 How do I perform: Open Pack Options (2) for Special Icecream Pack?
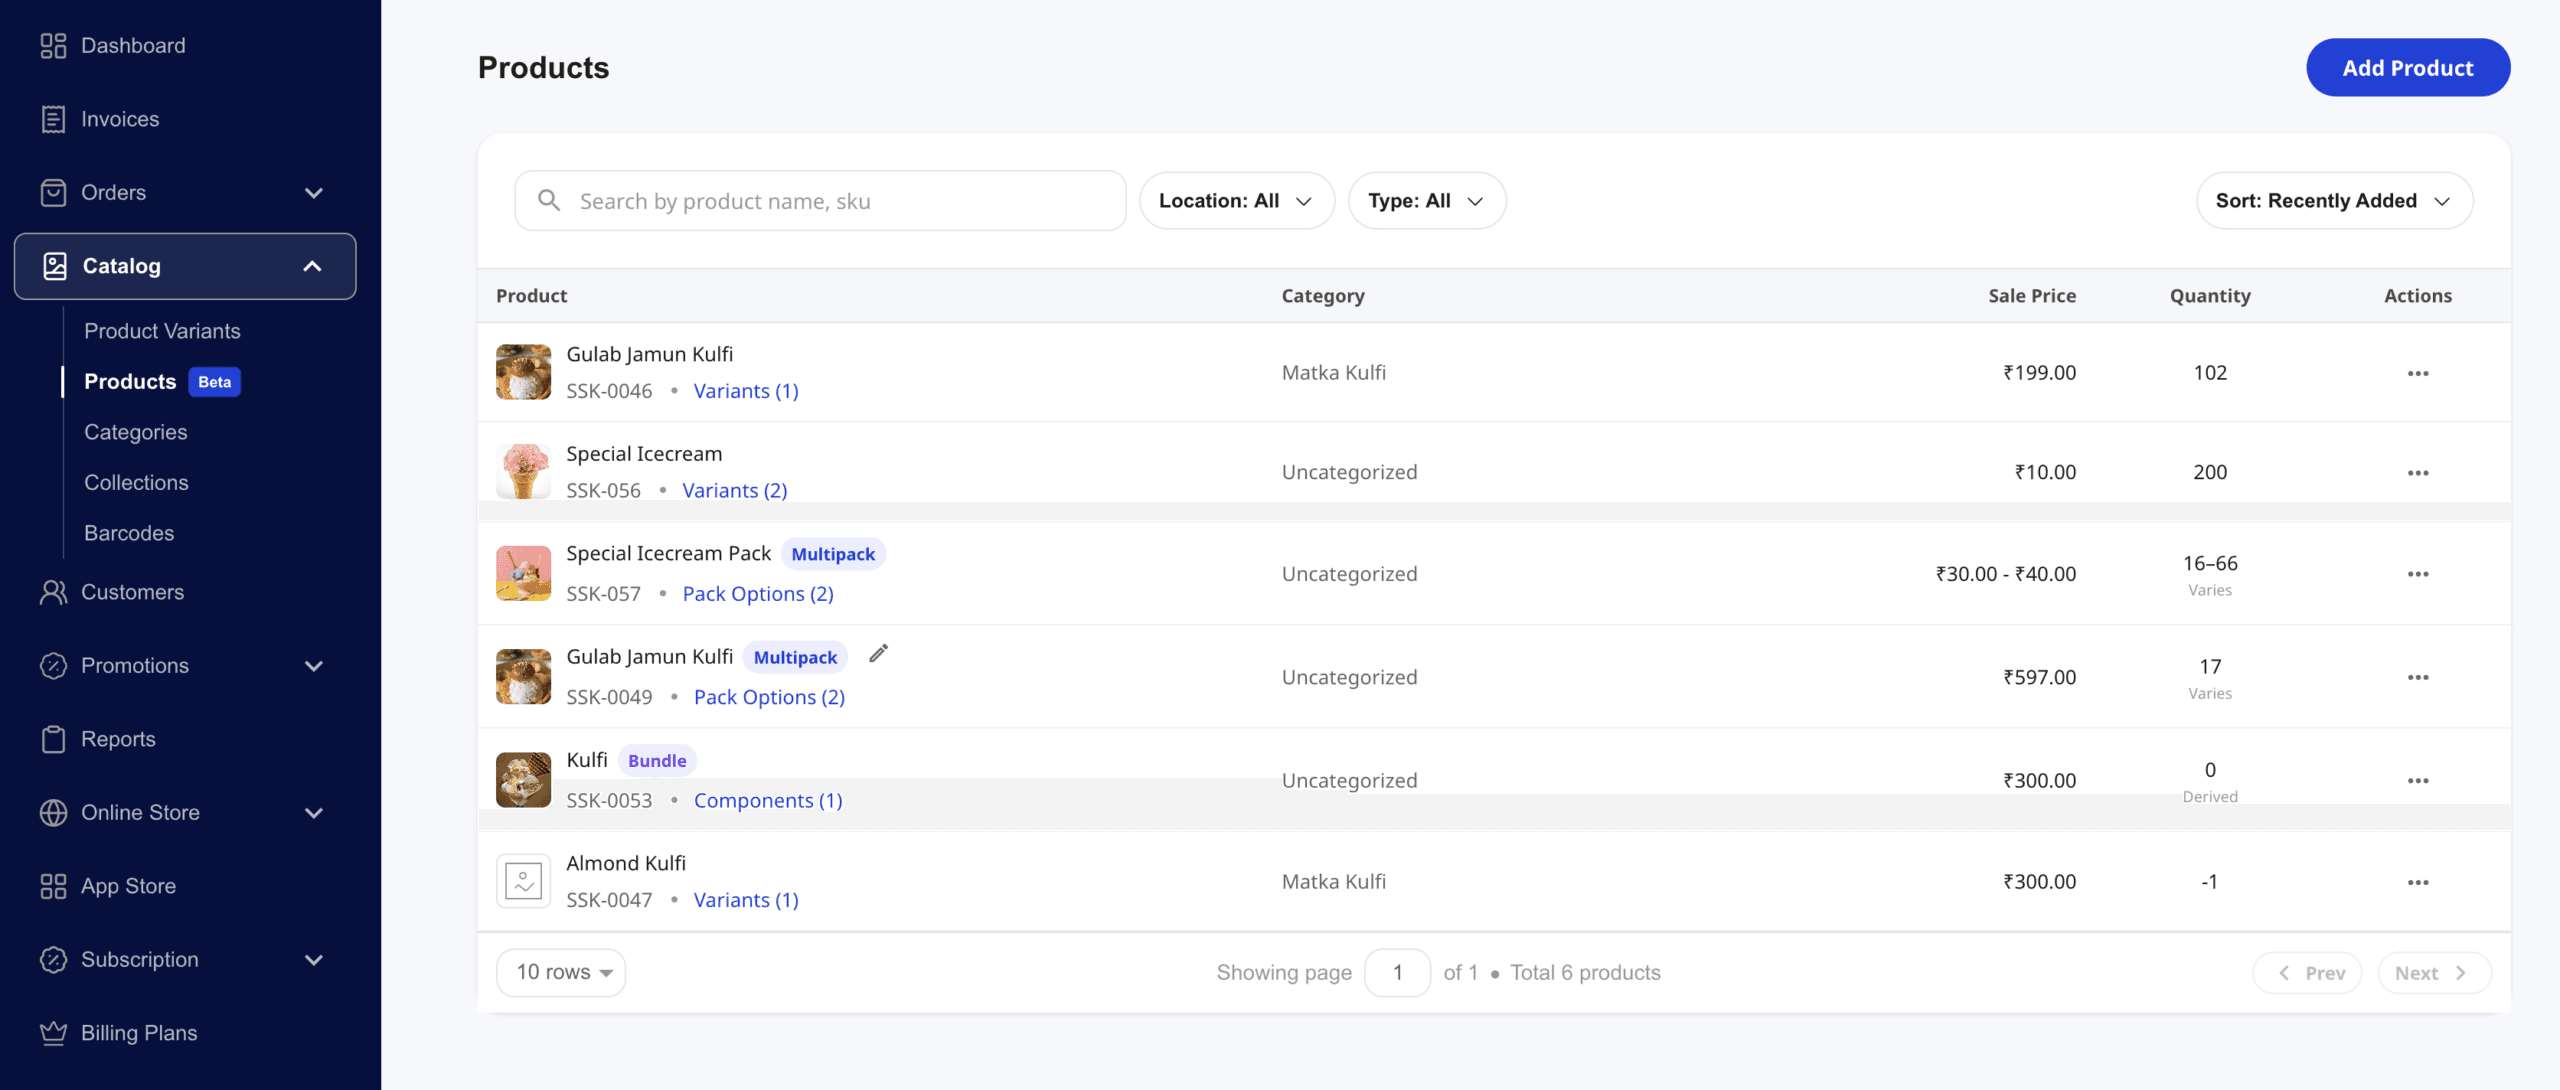click(x=758, y=594)
